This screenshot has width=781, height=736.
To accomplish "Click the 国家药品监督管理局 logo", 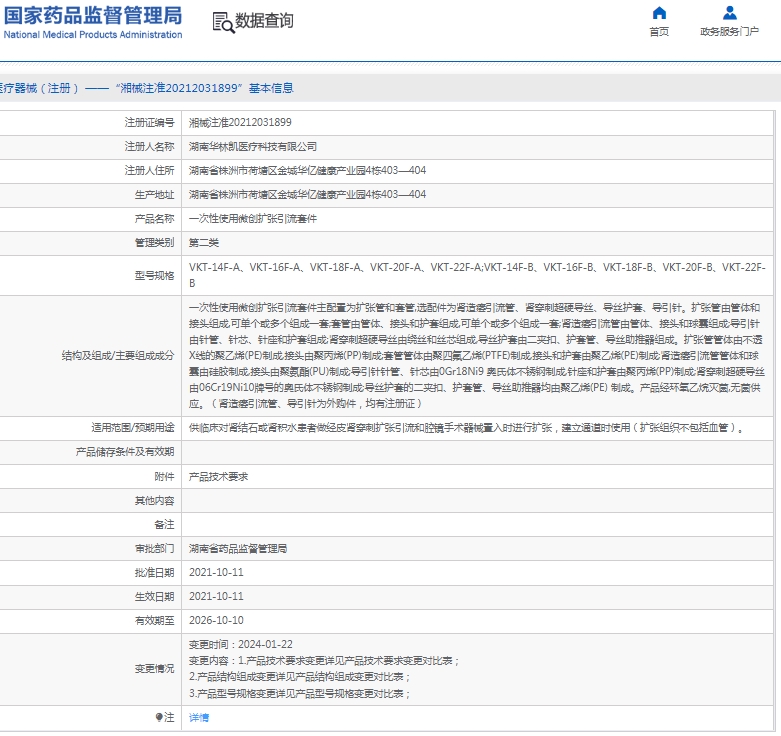I will [93, 22].
